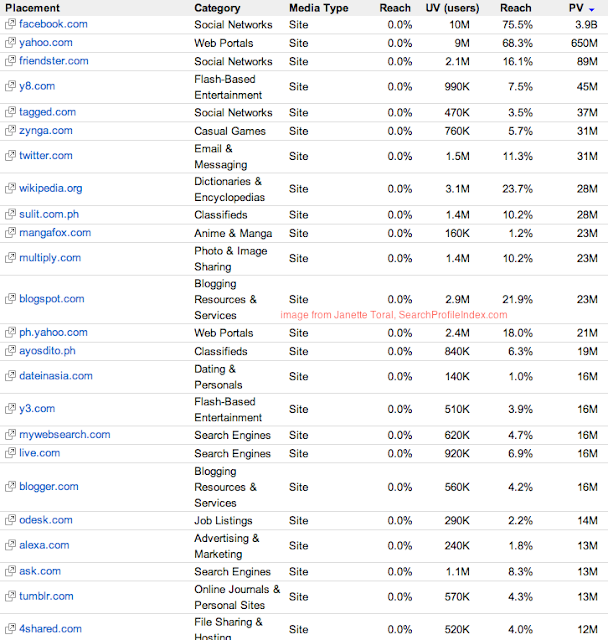Click external link icon next to 4shared.com
Screen dimensions: 608x640
[x=10, y=629]
